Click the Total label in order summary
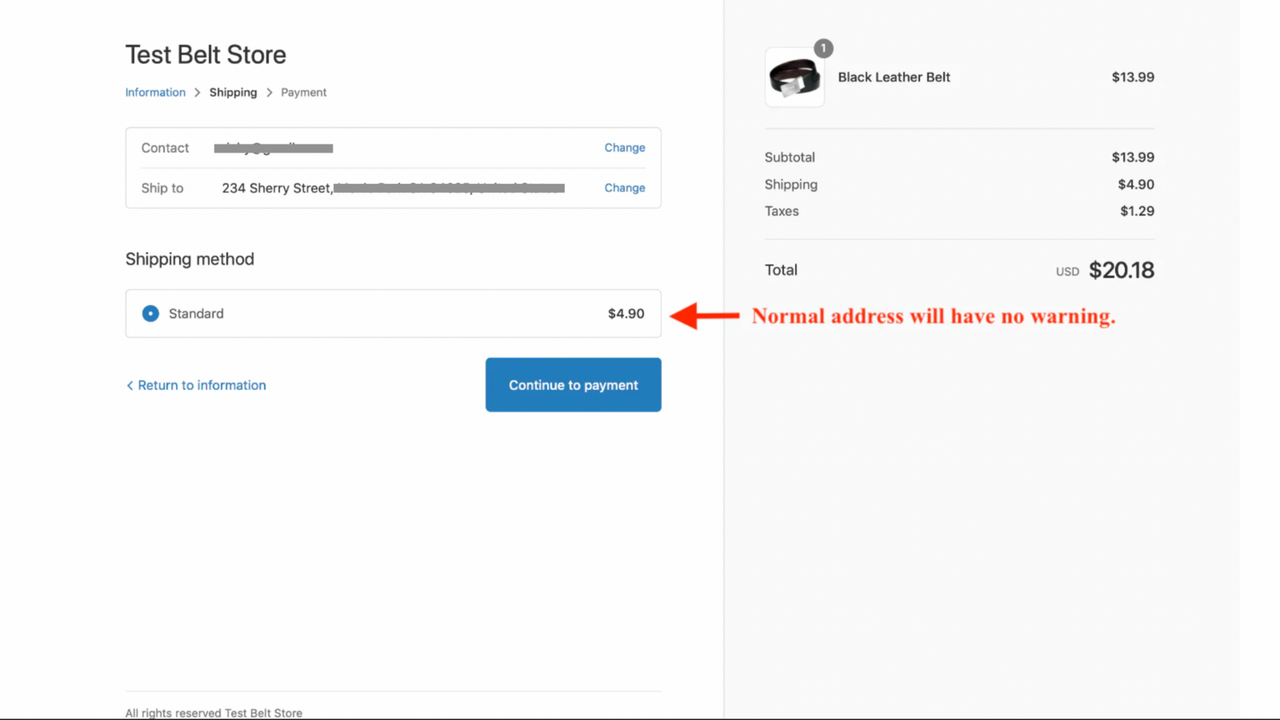Screen dimensions: 1280x720 pos(781,270)
